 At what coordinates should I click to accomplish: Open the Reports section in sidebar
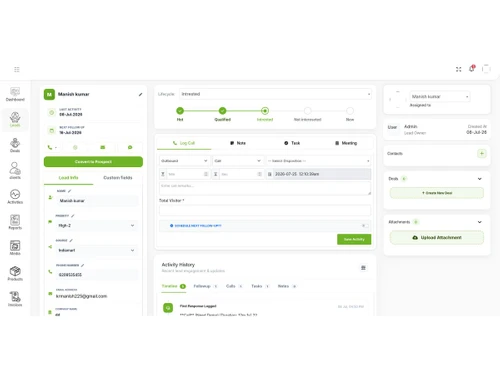coord(15,222)
